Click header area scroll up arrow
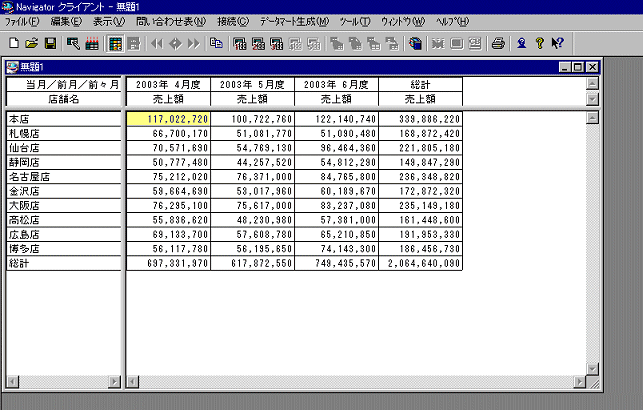Image resolution: width=643 pixels, height=410 pixels. (592, 84)
